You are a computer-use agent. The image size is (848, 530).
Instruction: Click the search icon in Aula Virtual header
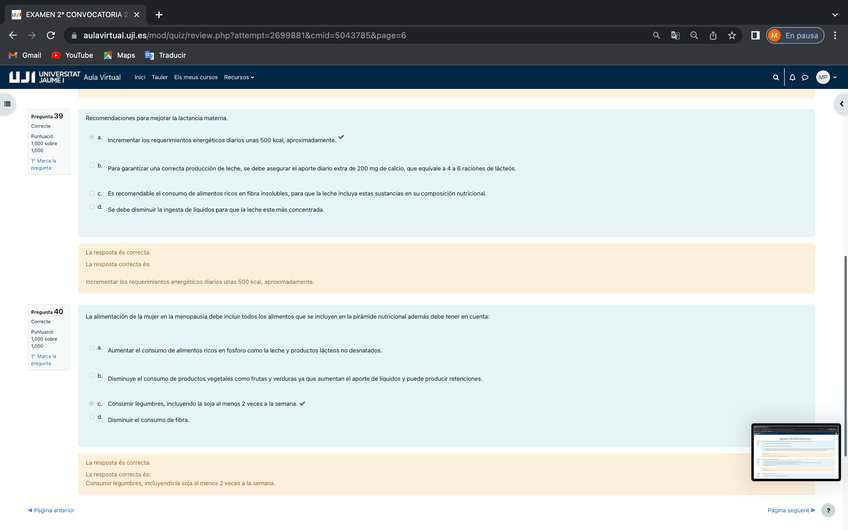pyautogui.click(x=776, y=77)
